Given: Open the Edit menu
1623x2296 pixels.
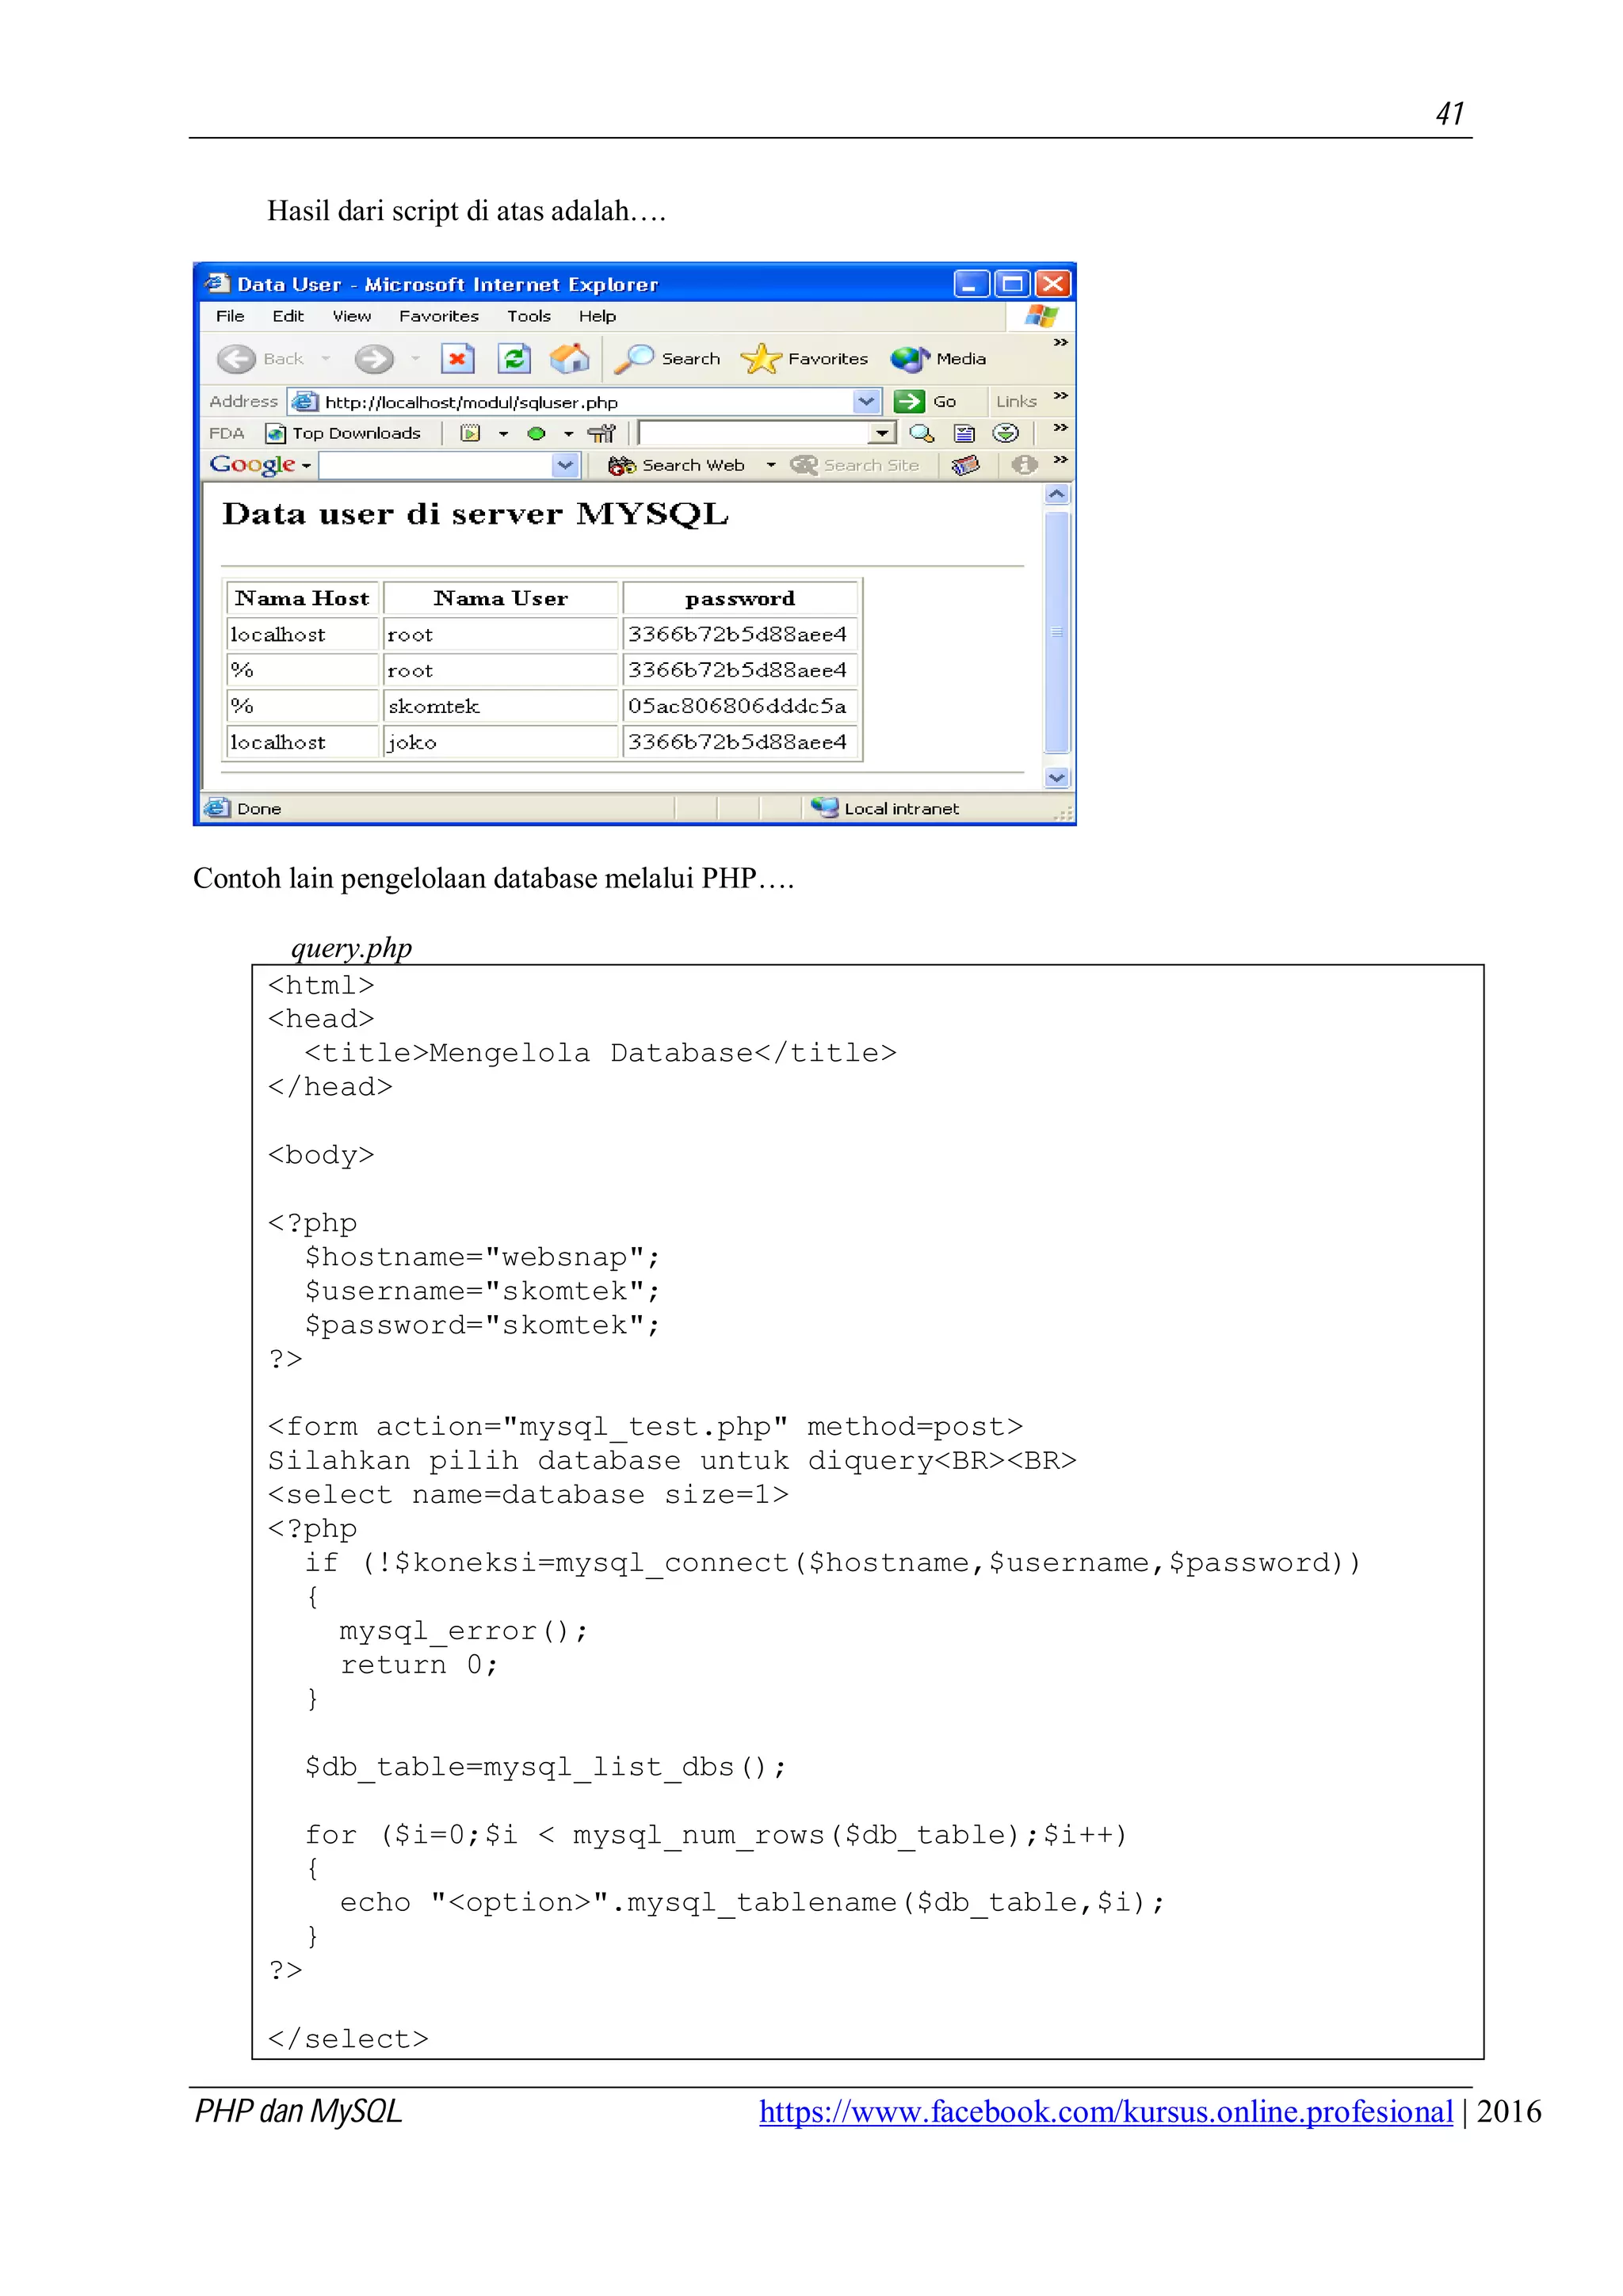Looking at the screenshot, I should pyautogui.click(x=288, y=316).
